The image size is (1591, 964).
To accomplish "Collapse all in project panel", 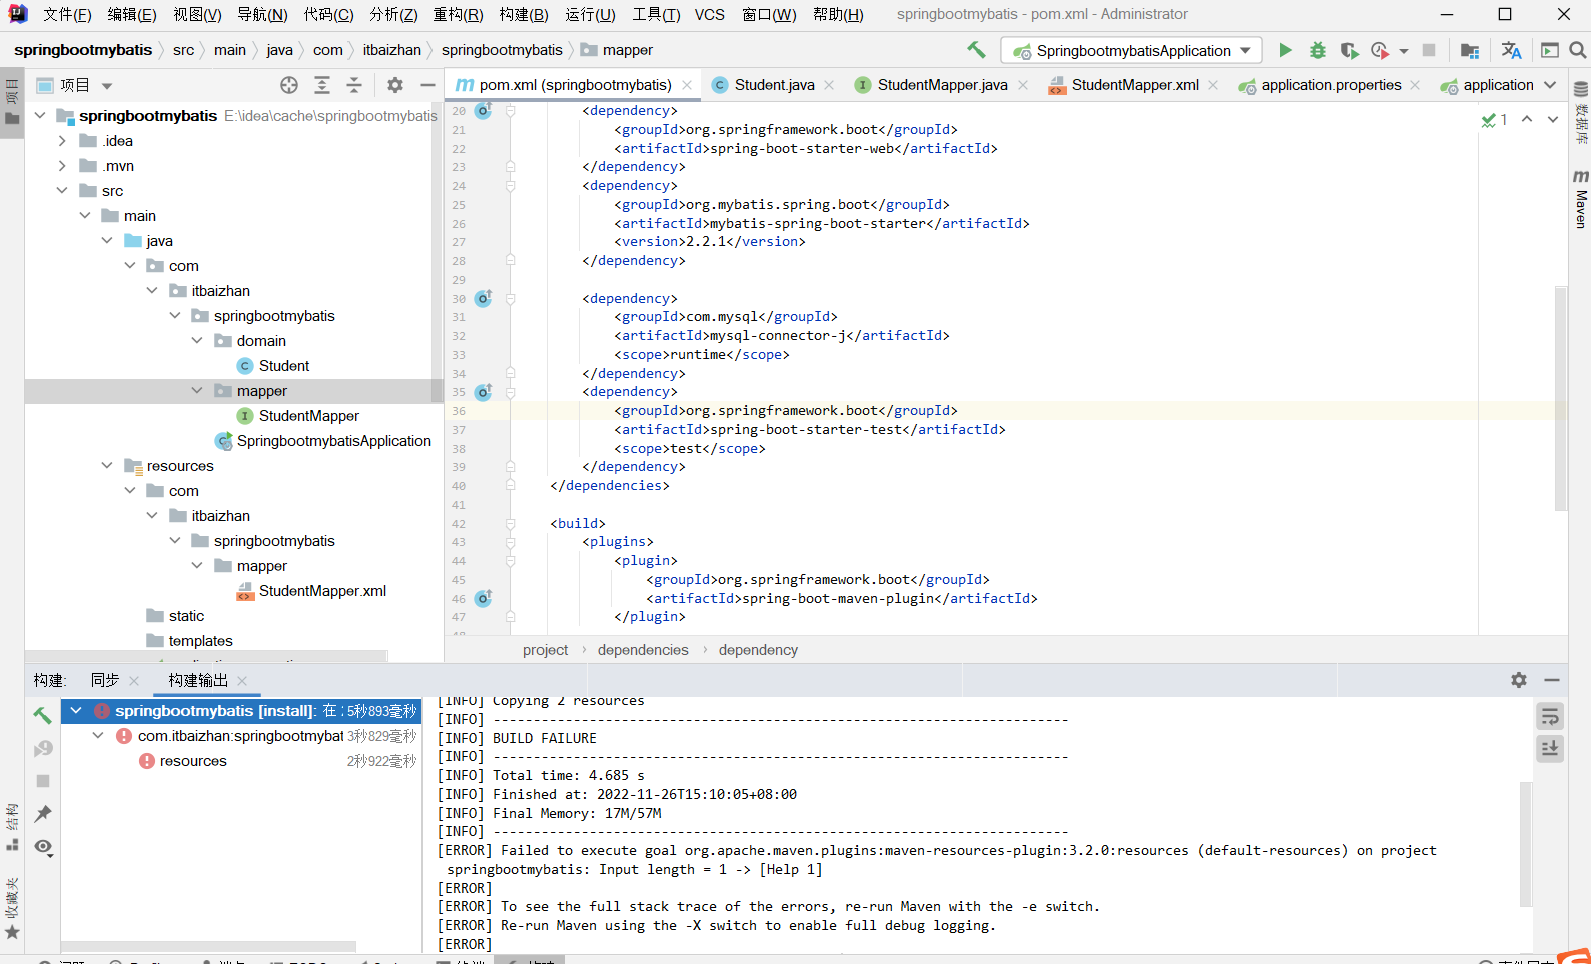I will tap(354, 85).
